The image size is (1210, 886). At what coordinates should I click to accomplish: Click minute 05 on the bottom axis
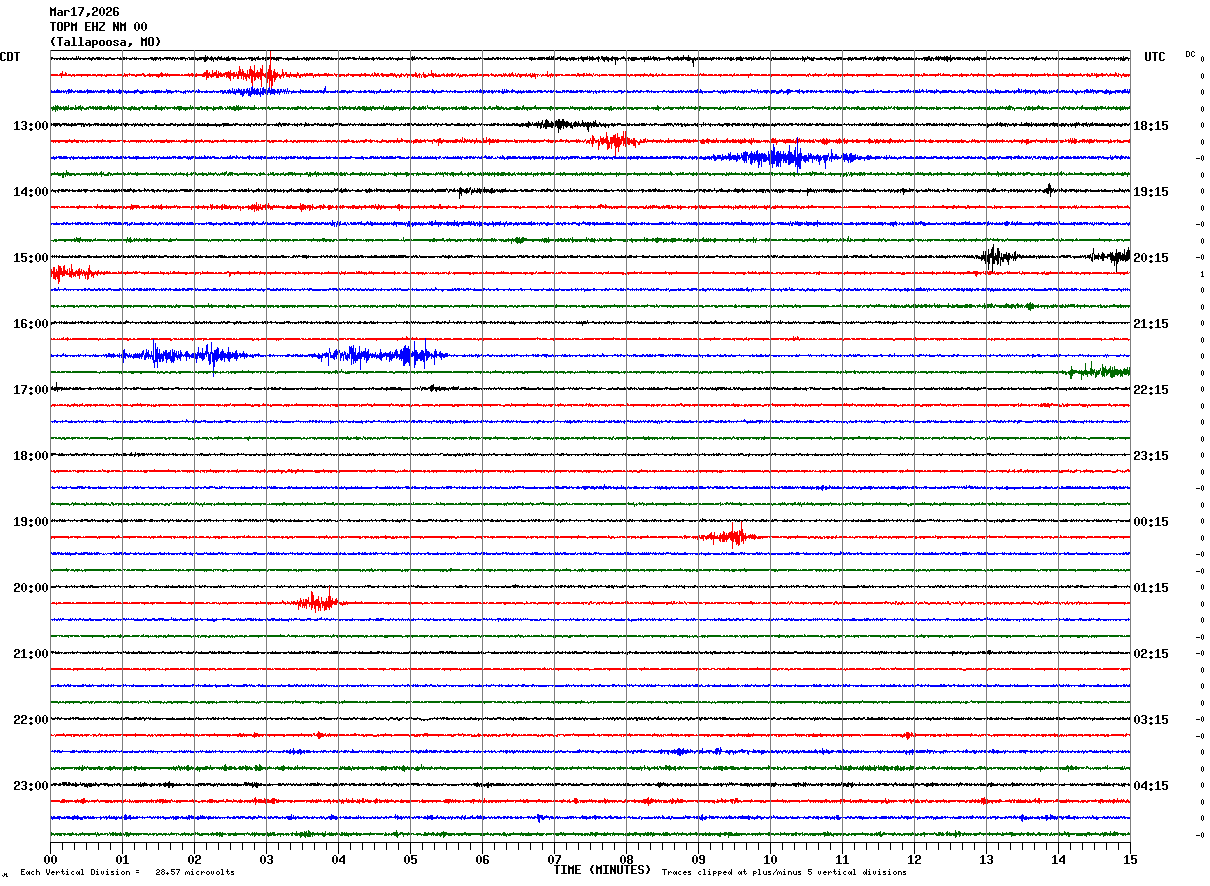411,859
